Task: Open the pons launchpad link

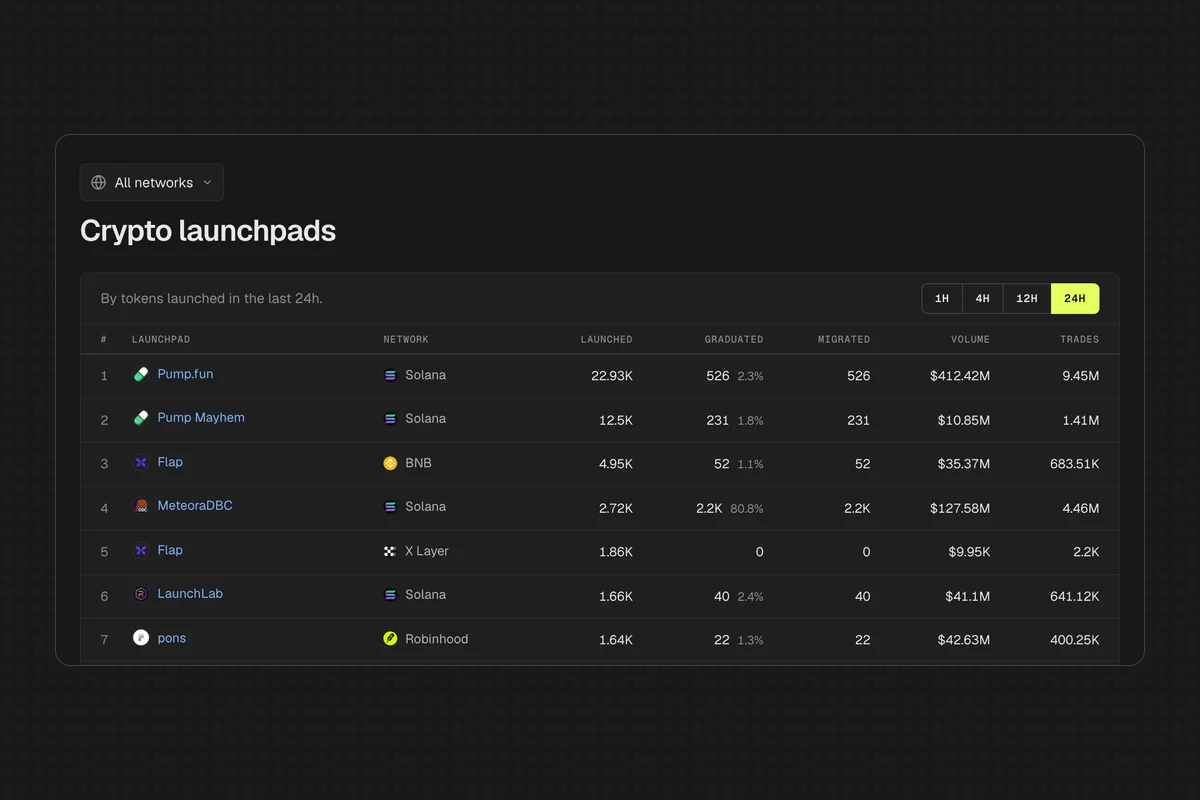Action: 172,638
